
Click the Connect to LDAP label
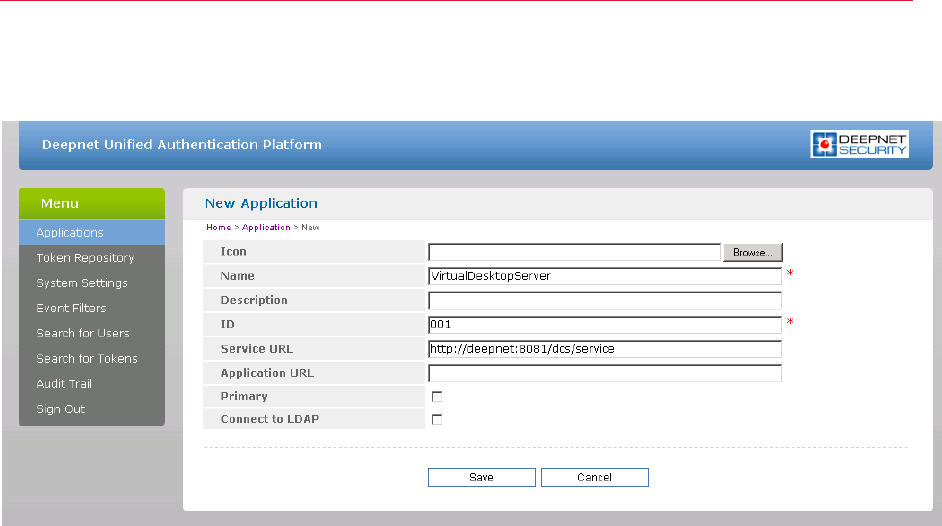click(270, 419)
